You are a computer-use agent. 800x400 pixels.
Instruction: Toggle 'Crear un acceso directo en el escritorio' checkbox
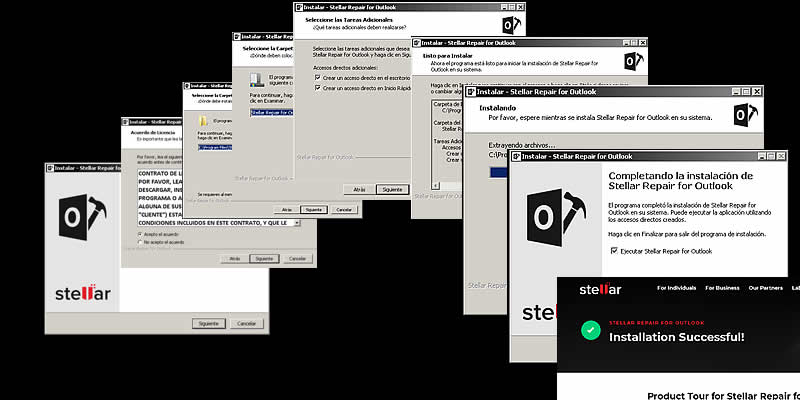[x=317, y=78]
